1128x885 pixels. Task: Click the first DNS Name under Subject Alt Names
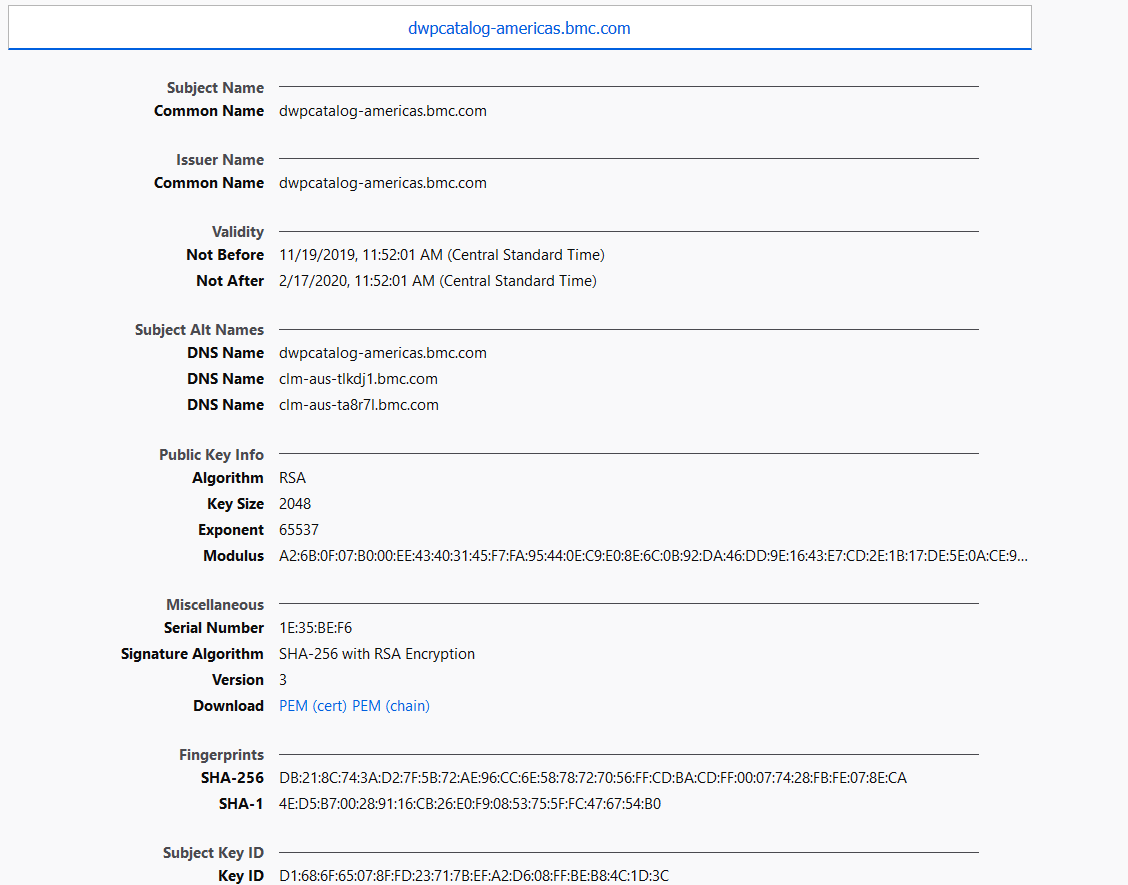[x=382, y=353]
